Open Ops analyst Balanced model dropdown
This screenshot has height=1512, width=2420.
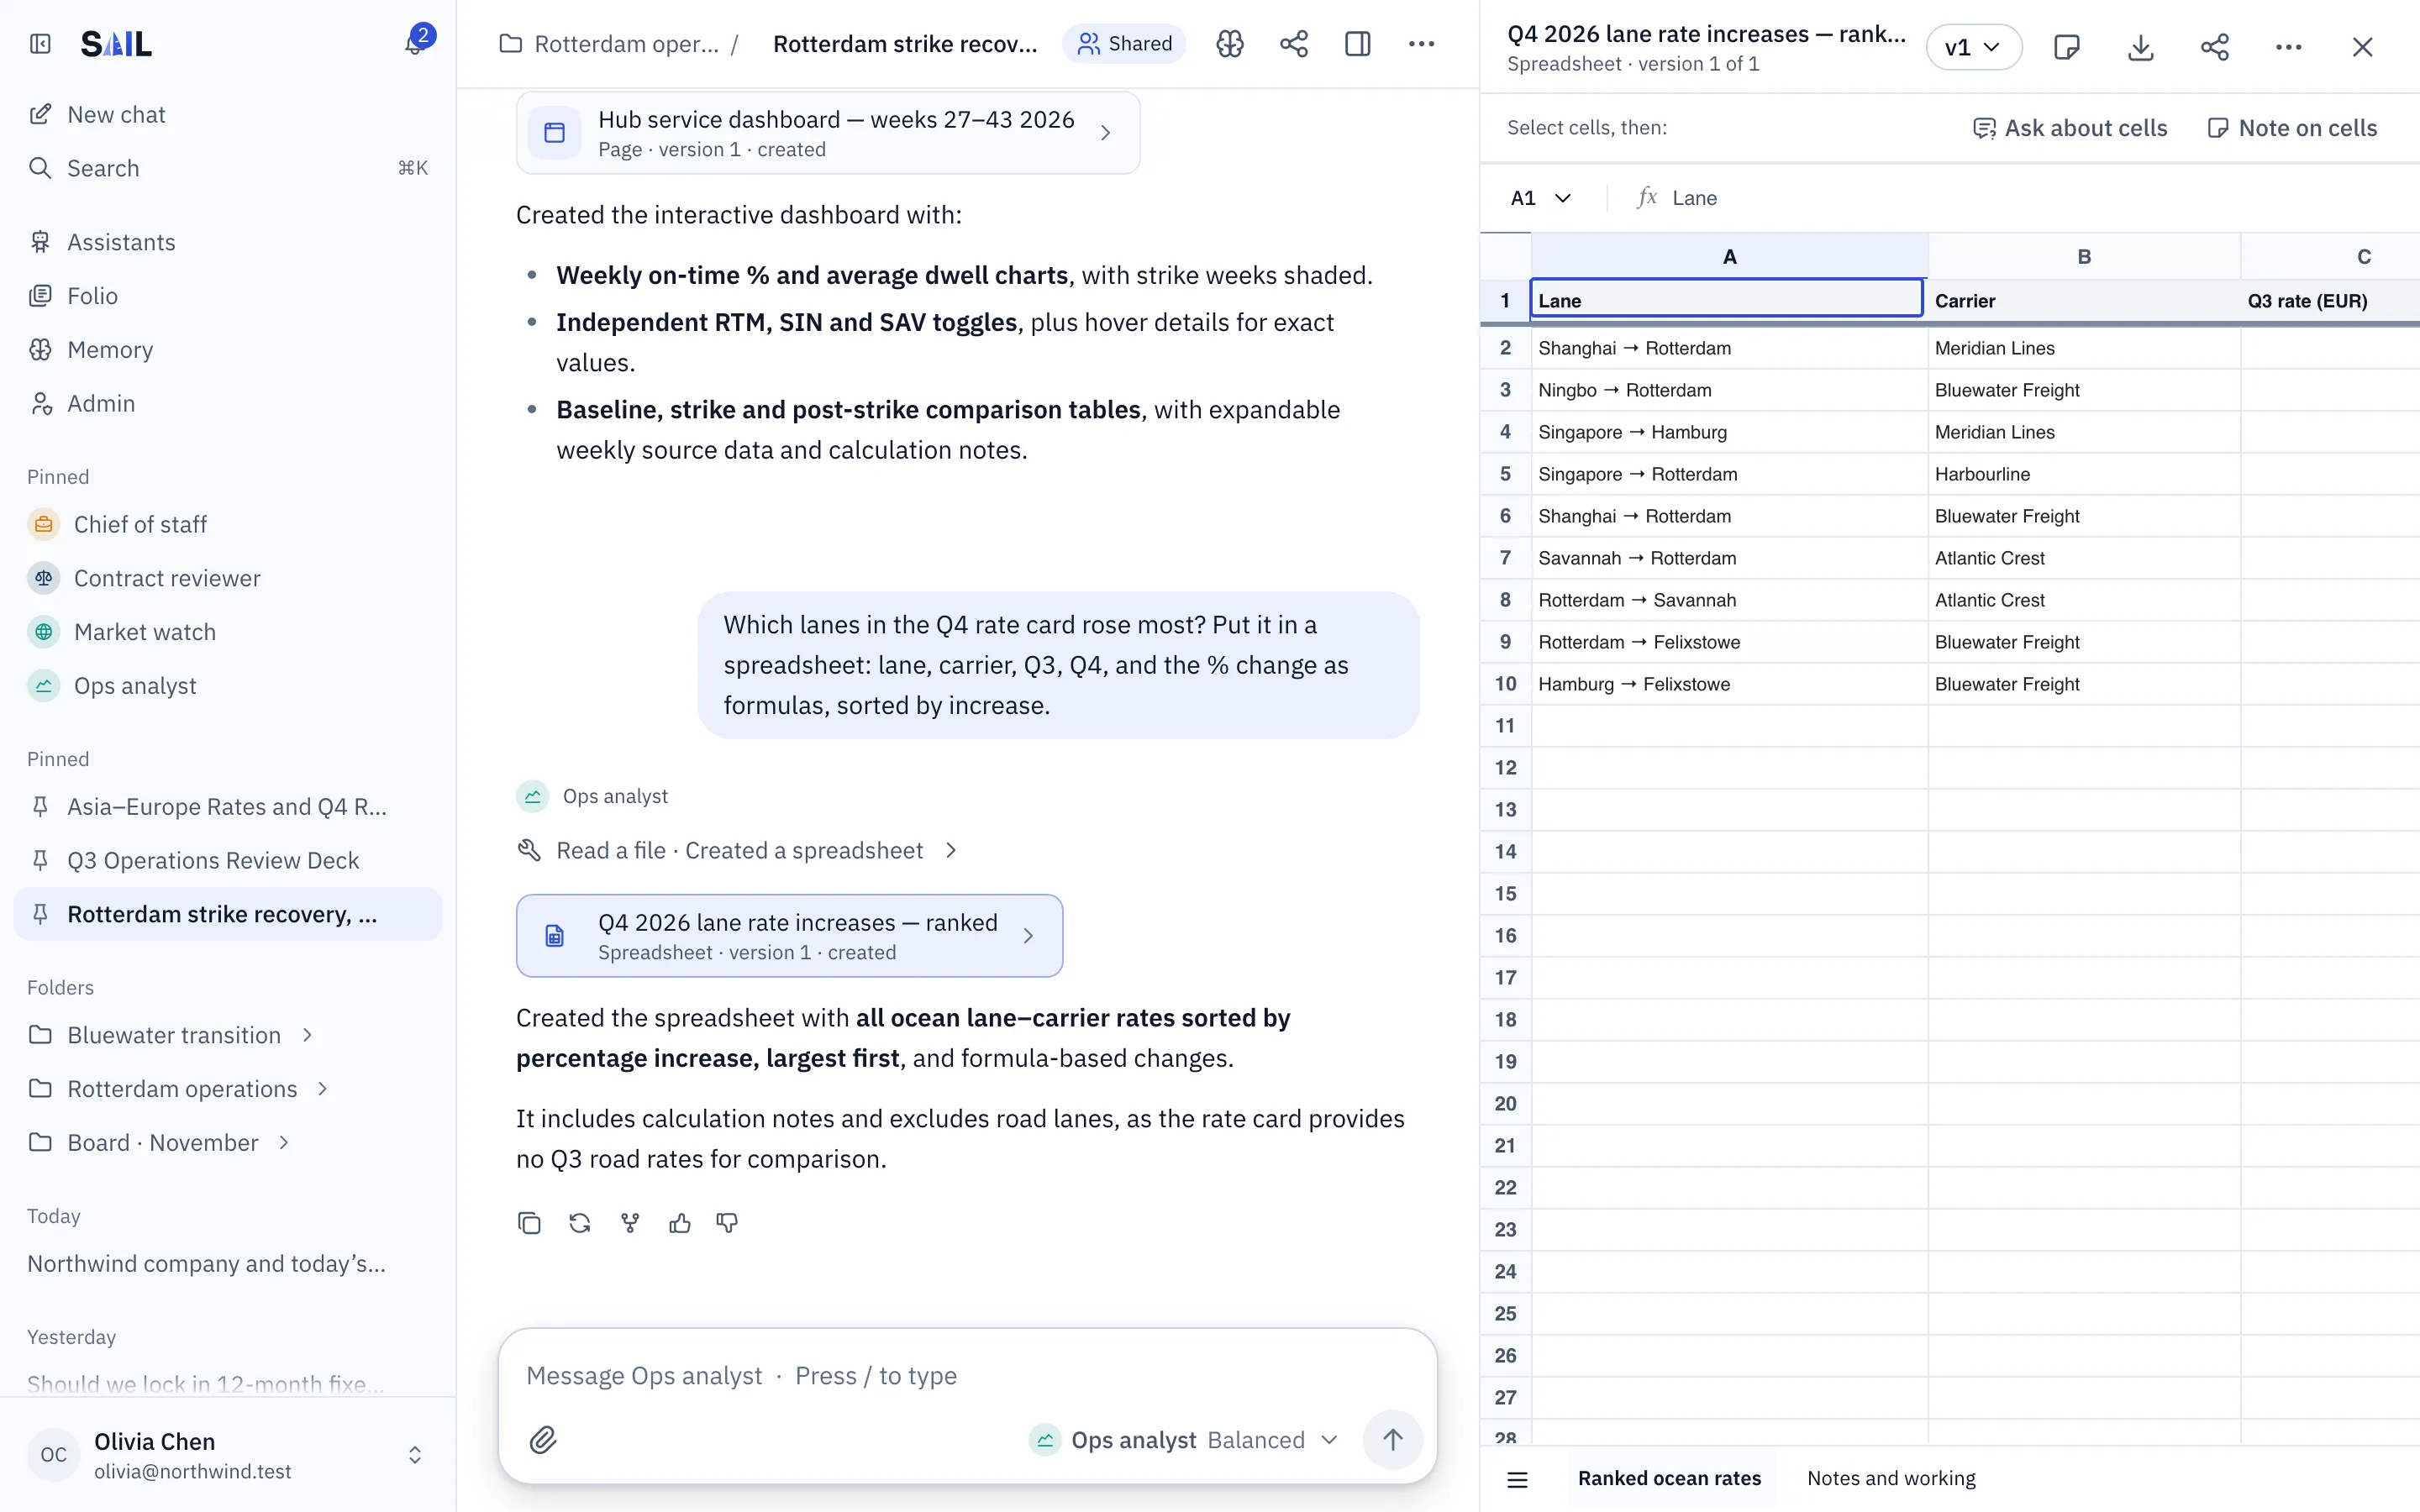tap(1183, 1440)
